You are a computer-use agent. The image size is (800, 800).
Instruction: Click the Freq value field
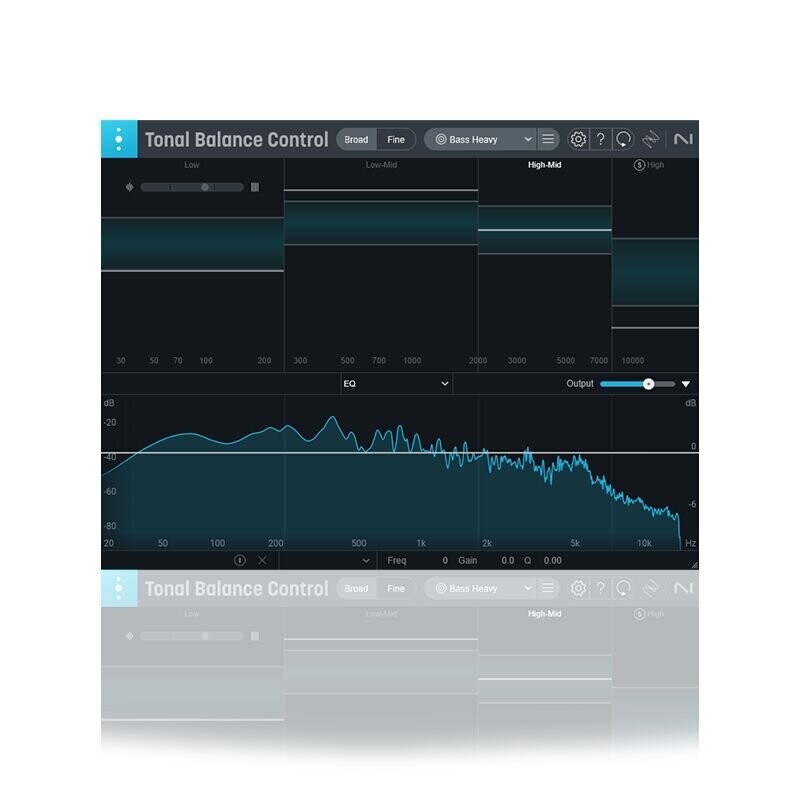[444, 560]
